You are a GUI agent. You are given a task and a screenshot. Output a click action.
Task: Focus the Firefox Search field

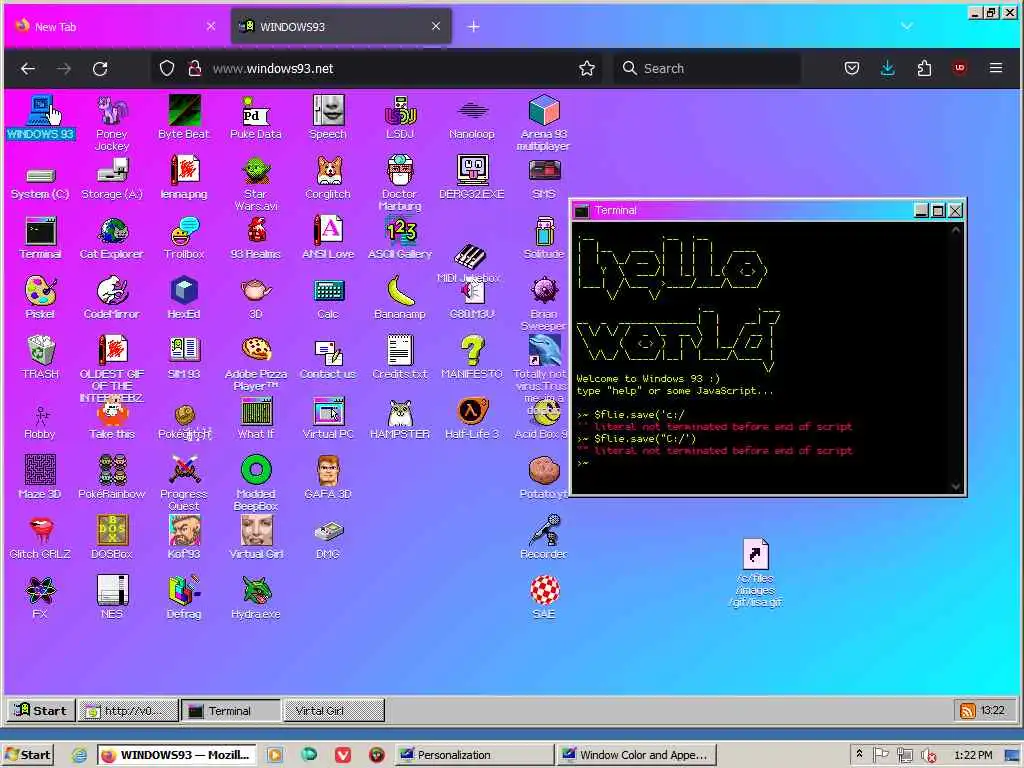tap(707, 69)
